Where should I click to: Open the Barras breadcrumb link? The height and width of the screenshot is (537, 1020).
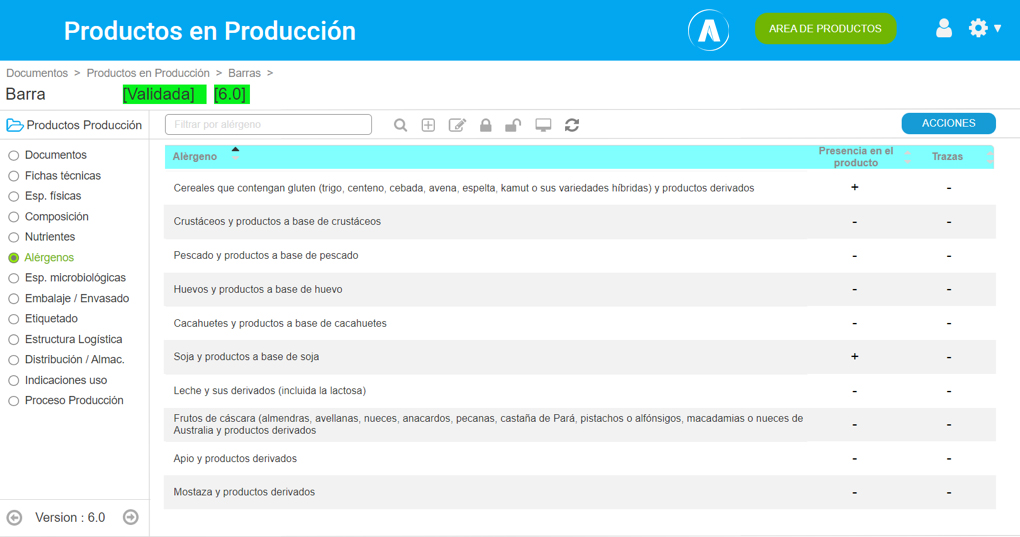click(244, 73)
